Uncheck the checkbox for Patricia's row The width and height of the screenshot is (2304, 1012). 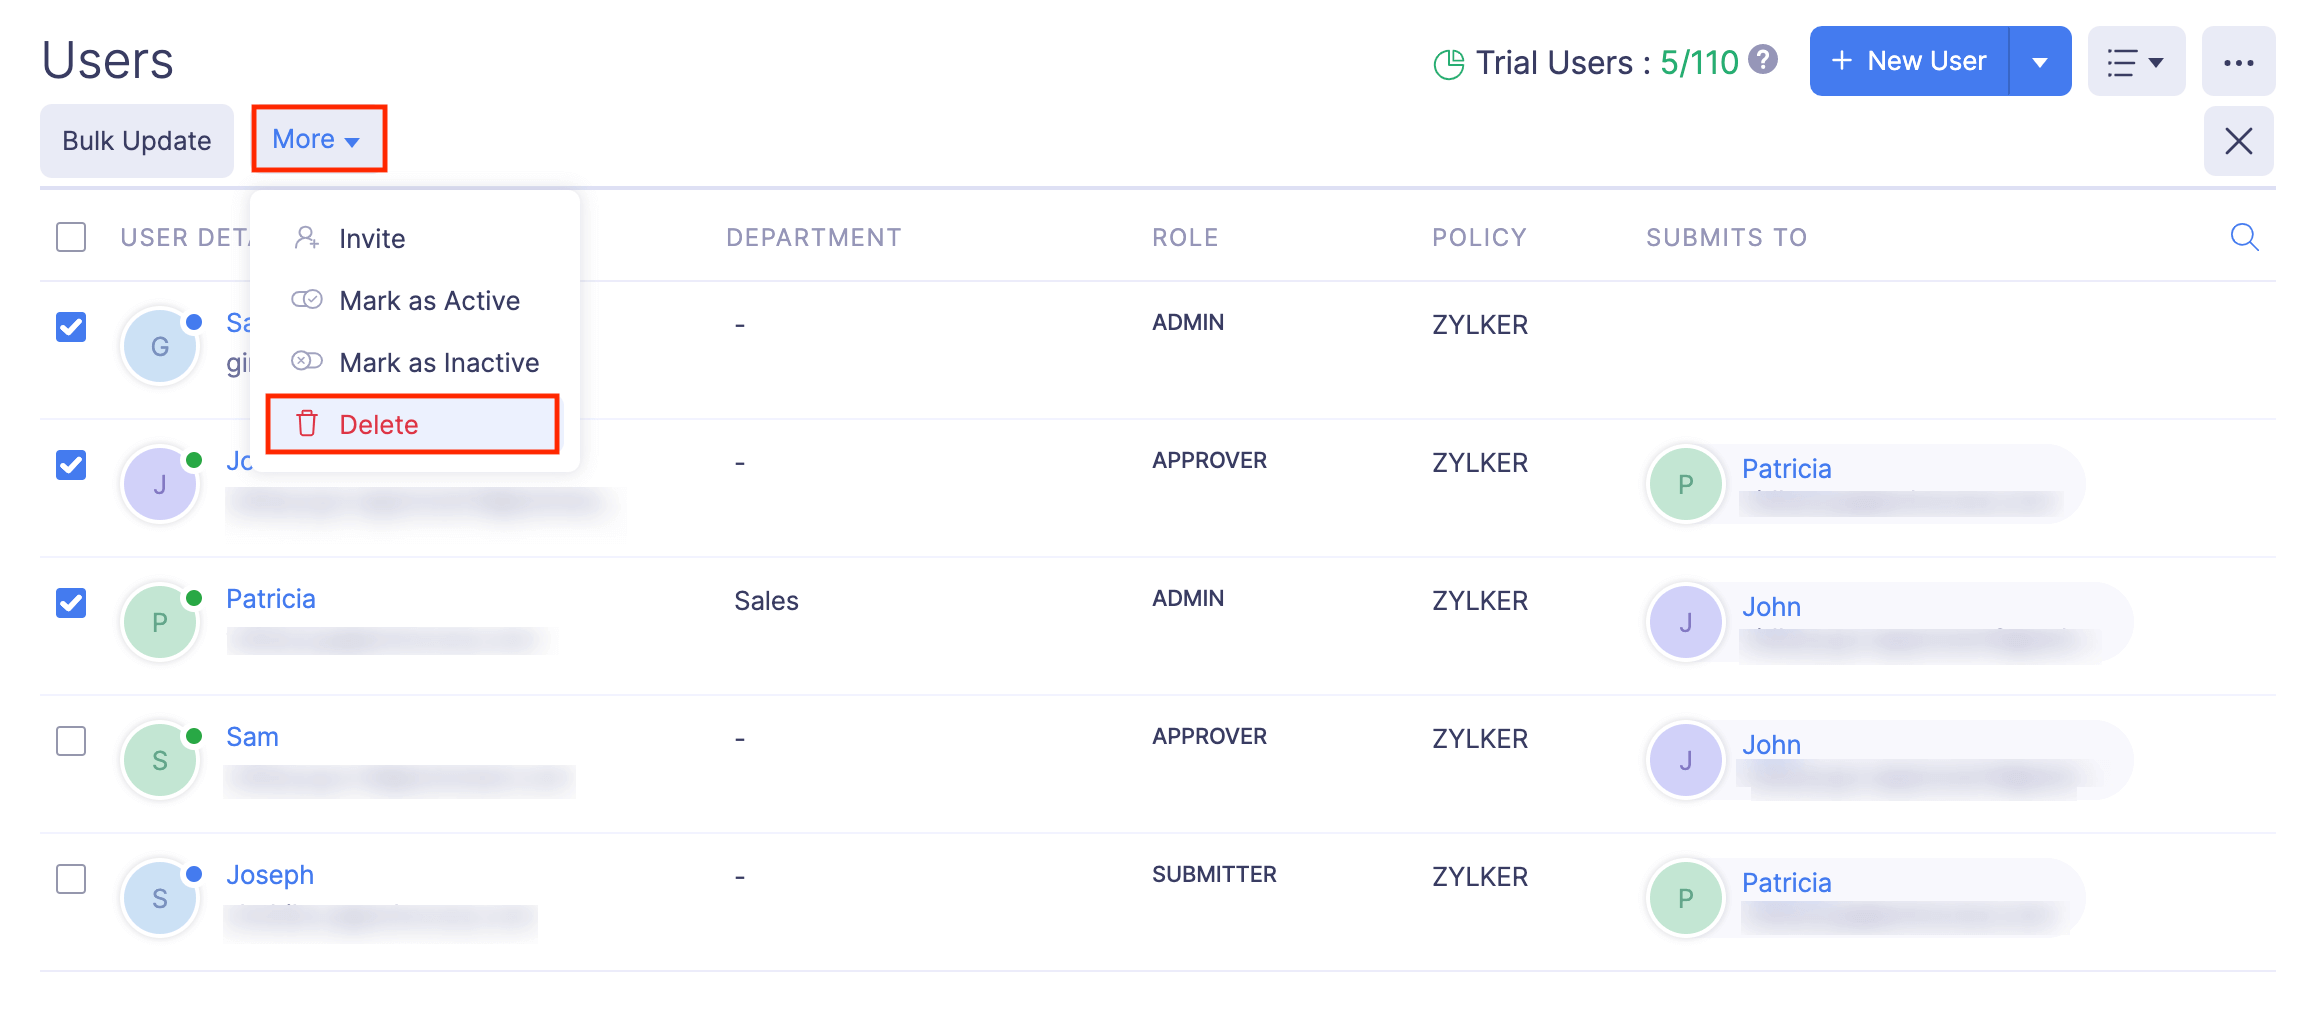pyautogui.click(x=71, y=603)
